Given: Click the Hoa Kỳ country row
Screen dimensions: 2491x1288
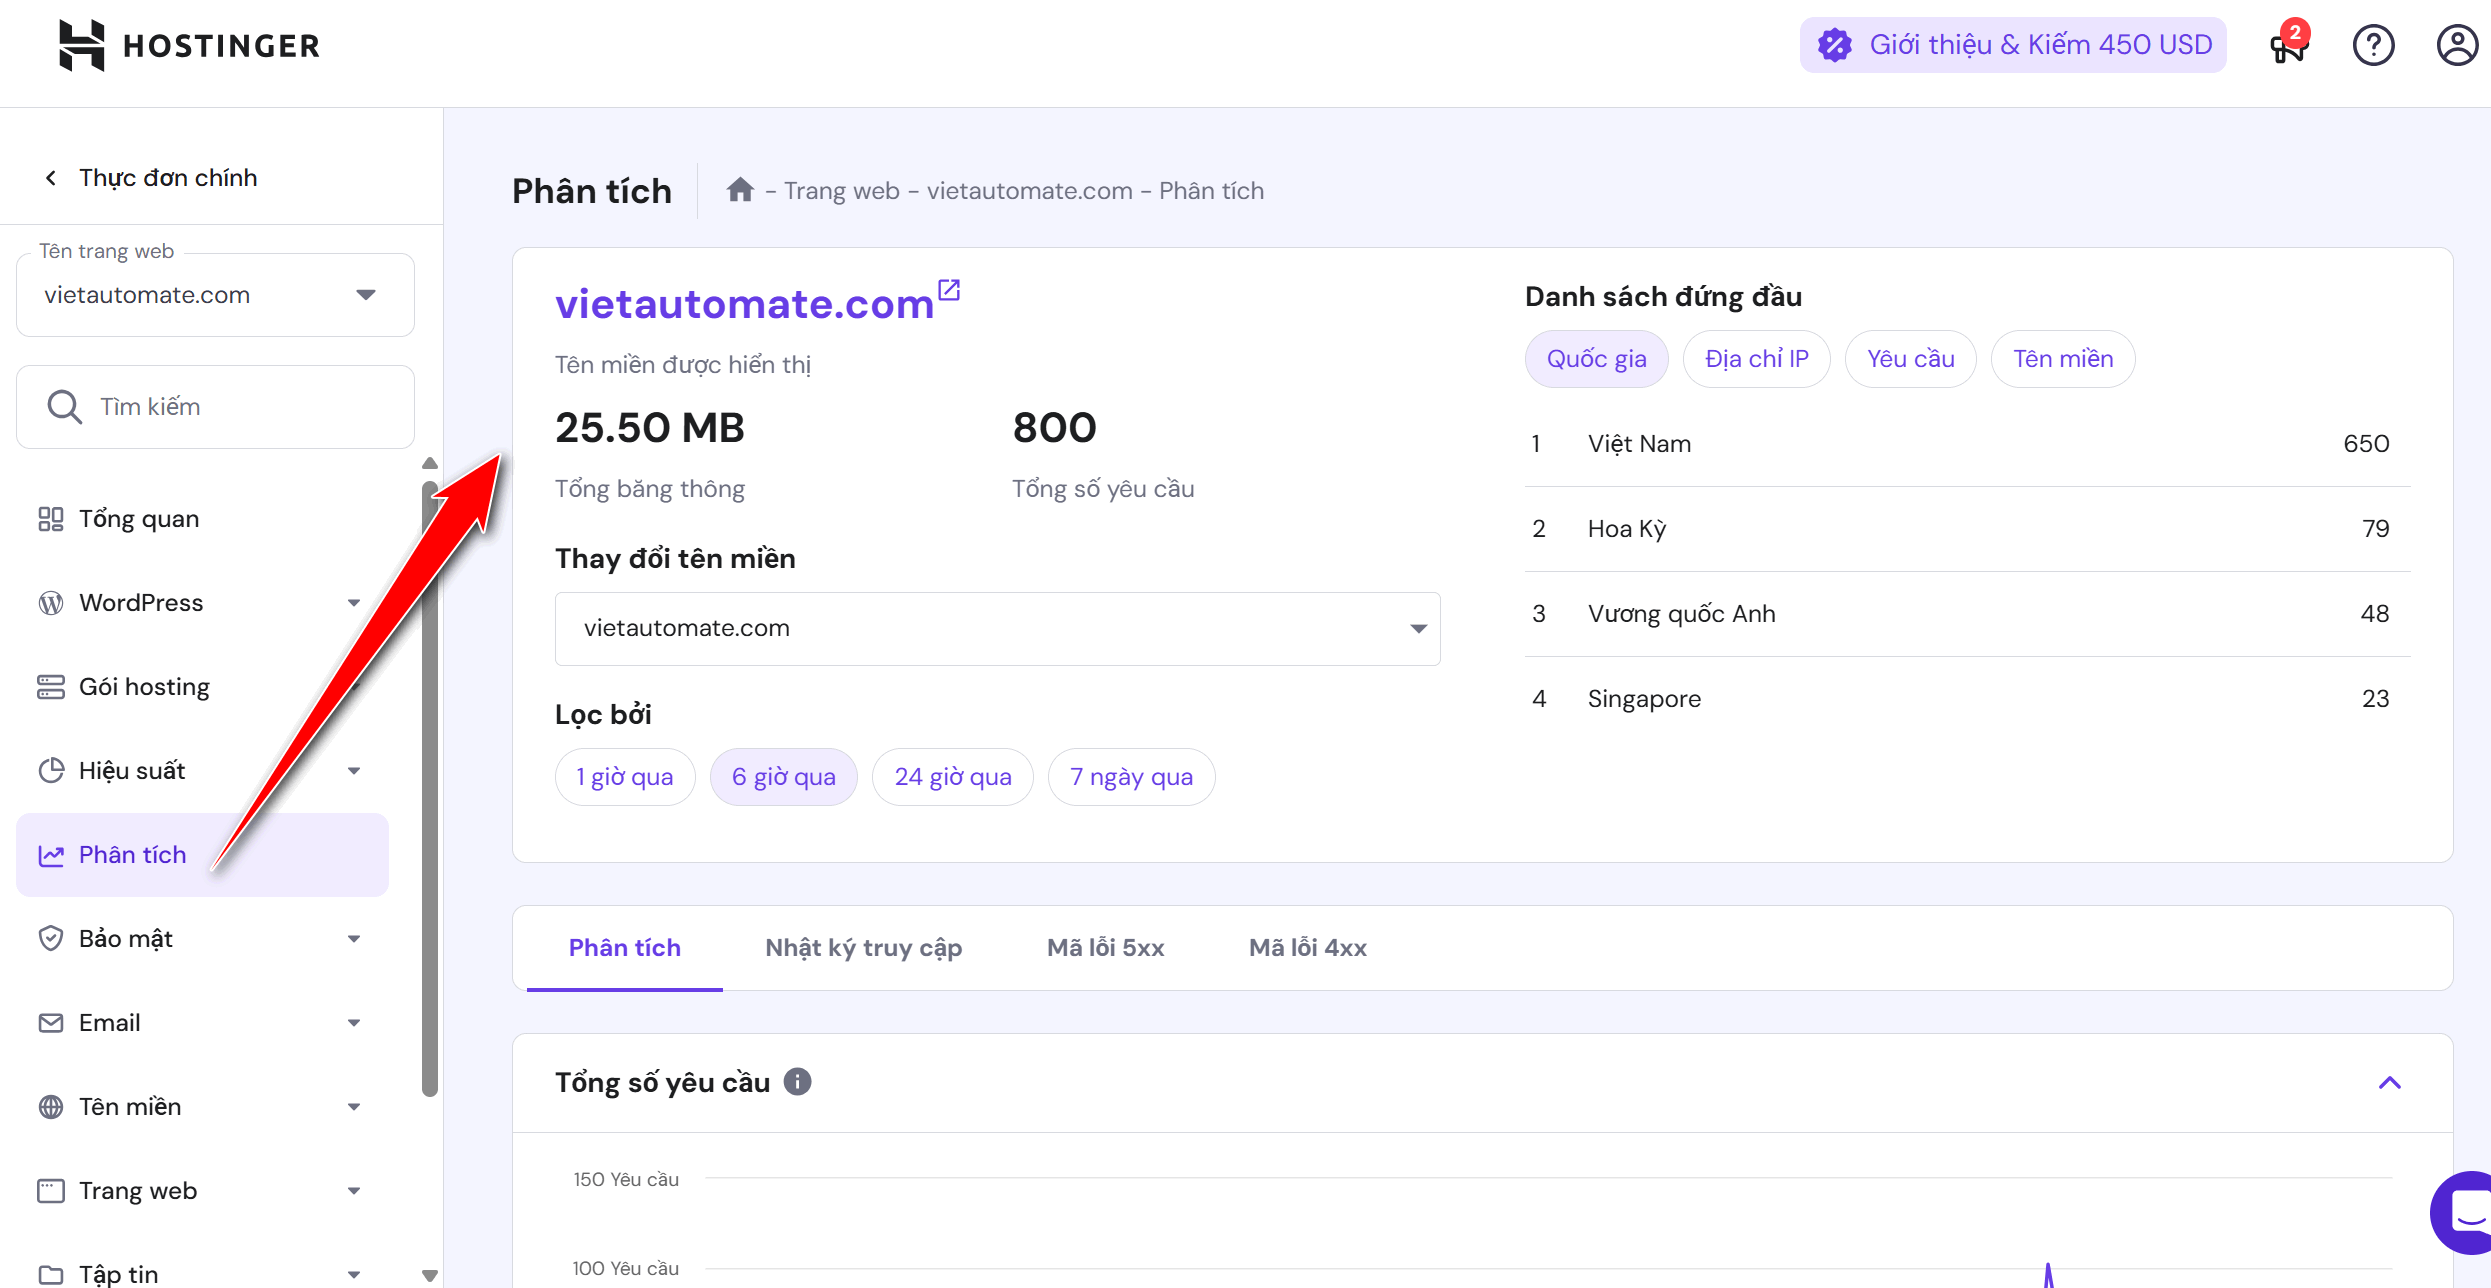Looking at the screenshot, I should click(x=1967, y=529).
